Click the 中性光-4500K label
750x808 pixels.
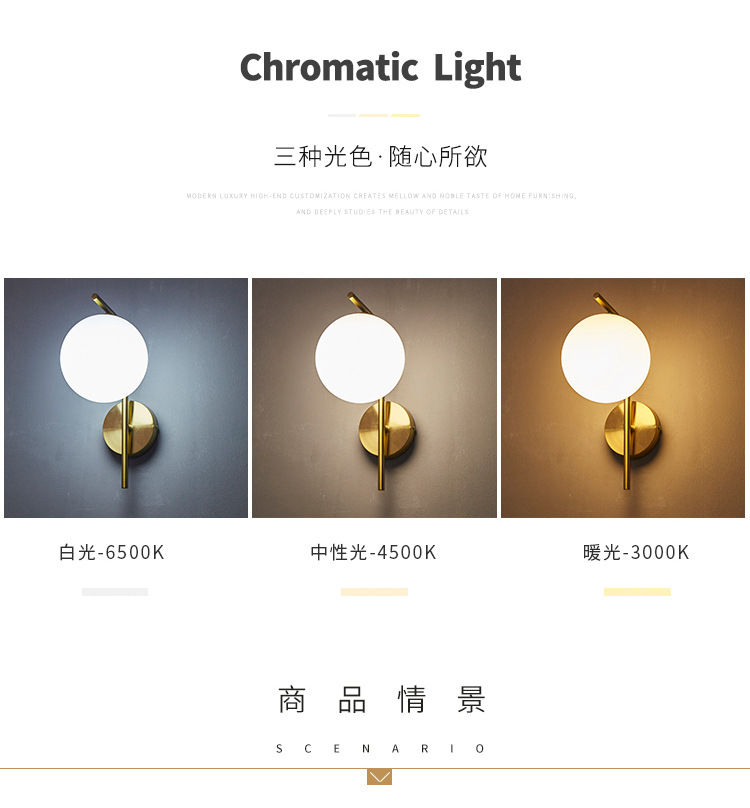pyautogui.click(x=374, y=552)
